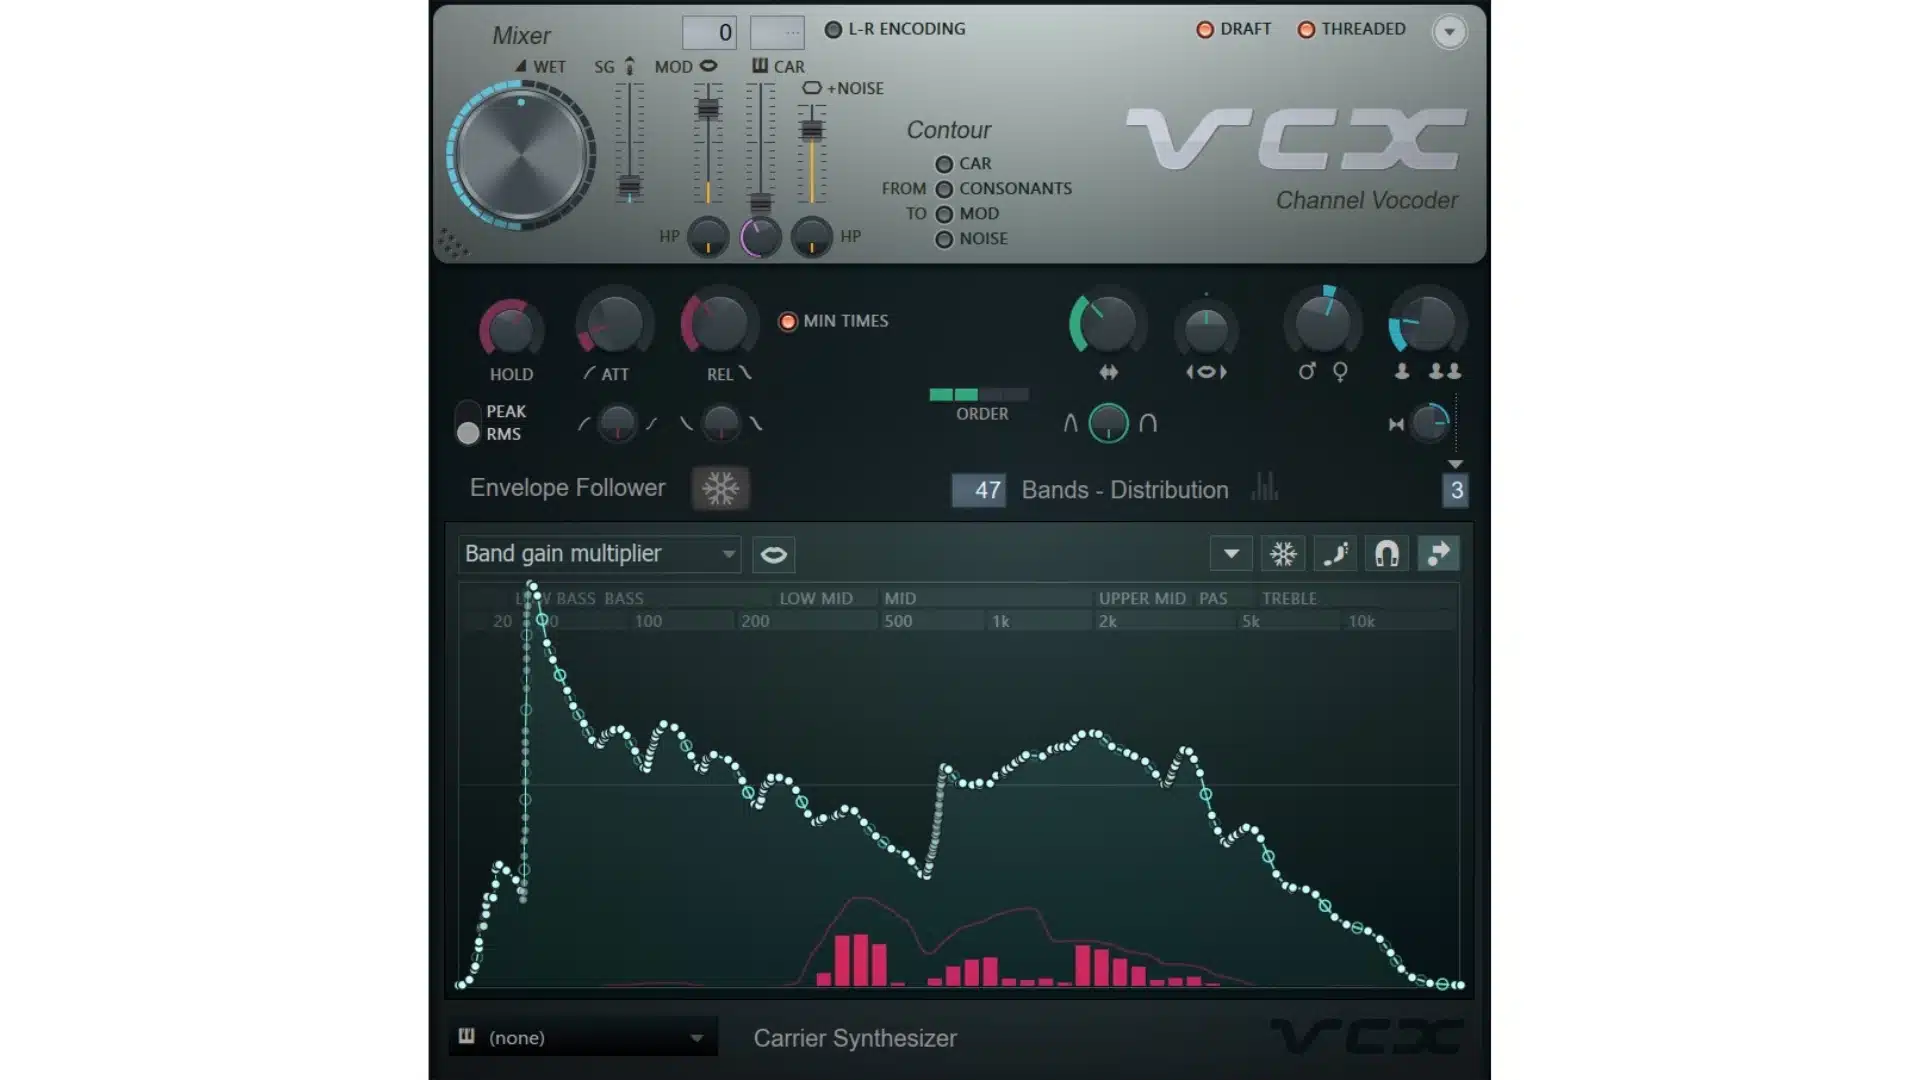
Task: Click the ORDER level bar
Action: [x=979, y=395]
